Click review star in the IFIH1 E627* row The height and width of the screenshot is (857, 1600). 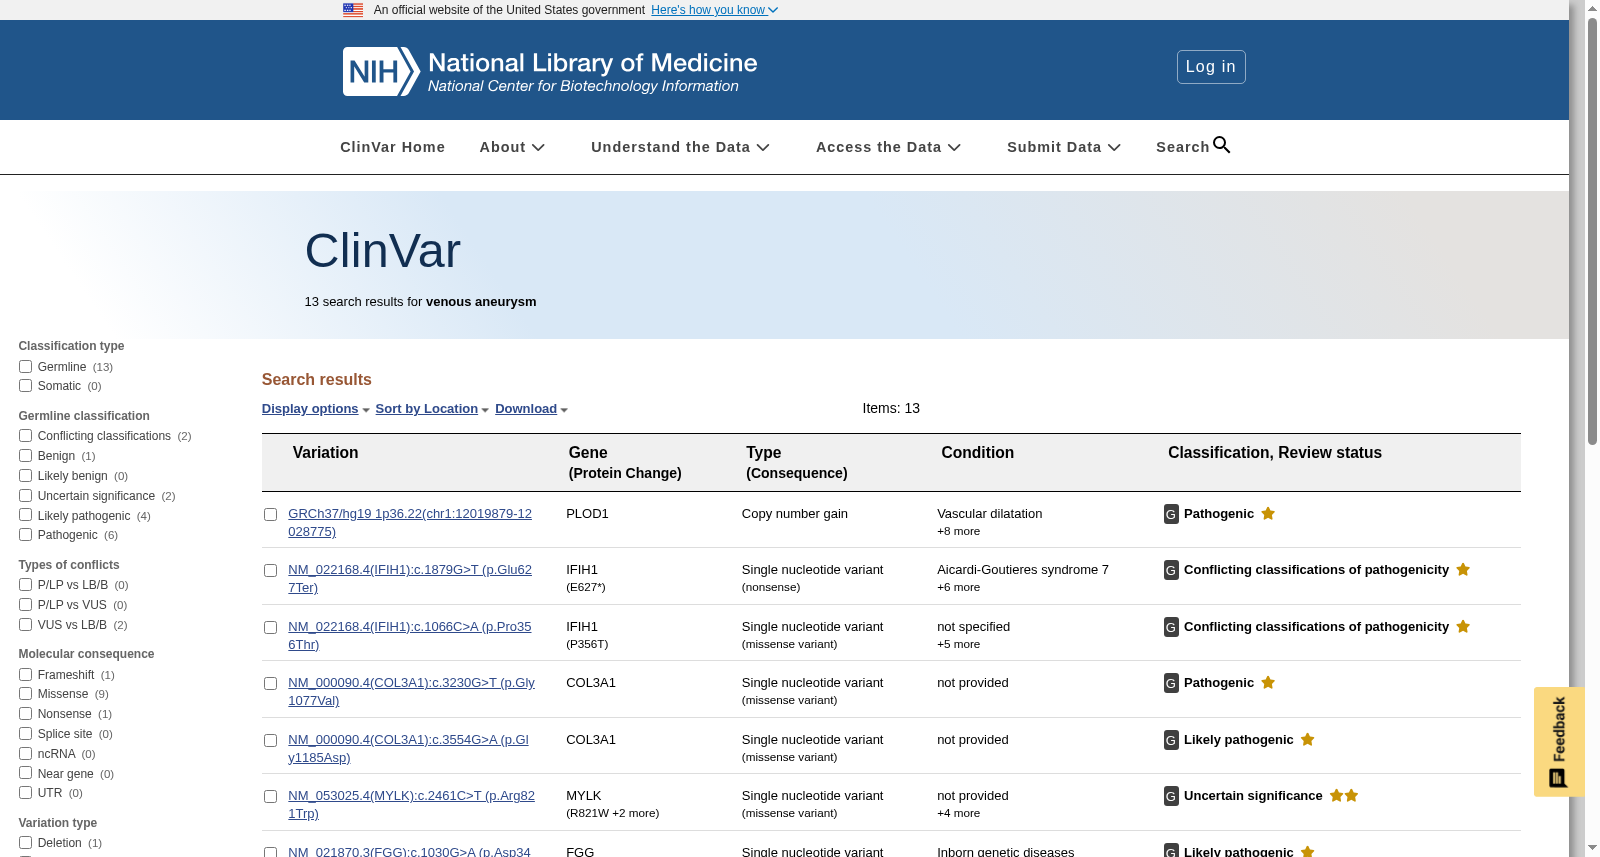pyautogui.click(x=1463, y=570)
